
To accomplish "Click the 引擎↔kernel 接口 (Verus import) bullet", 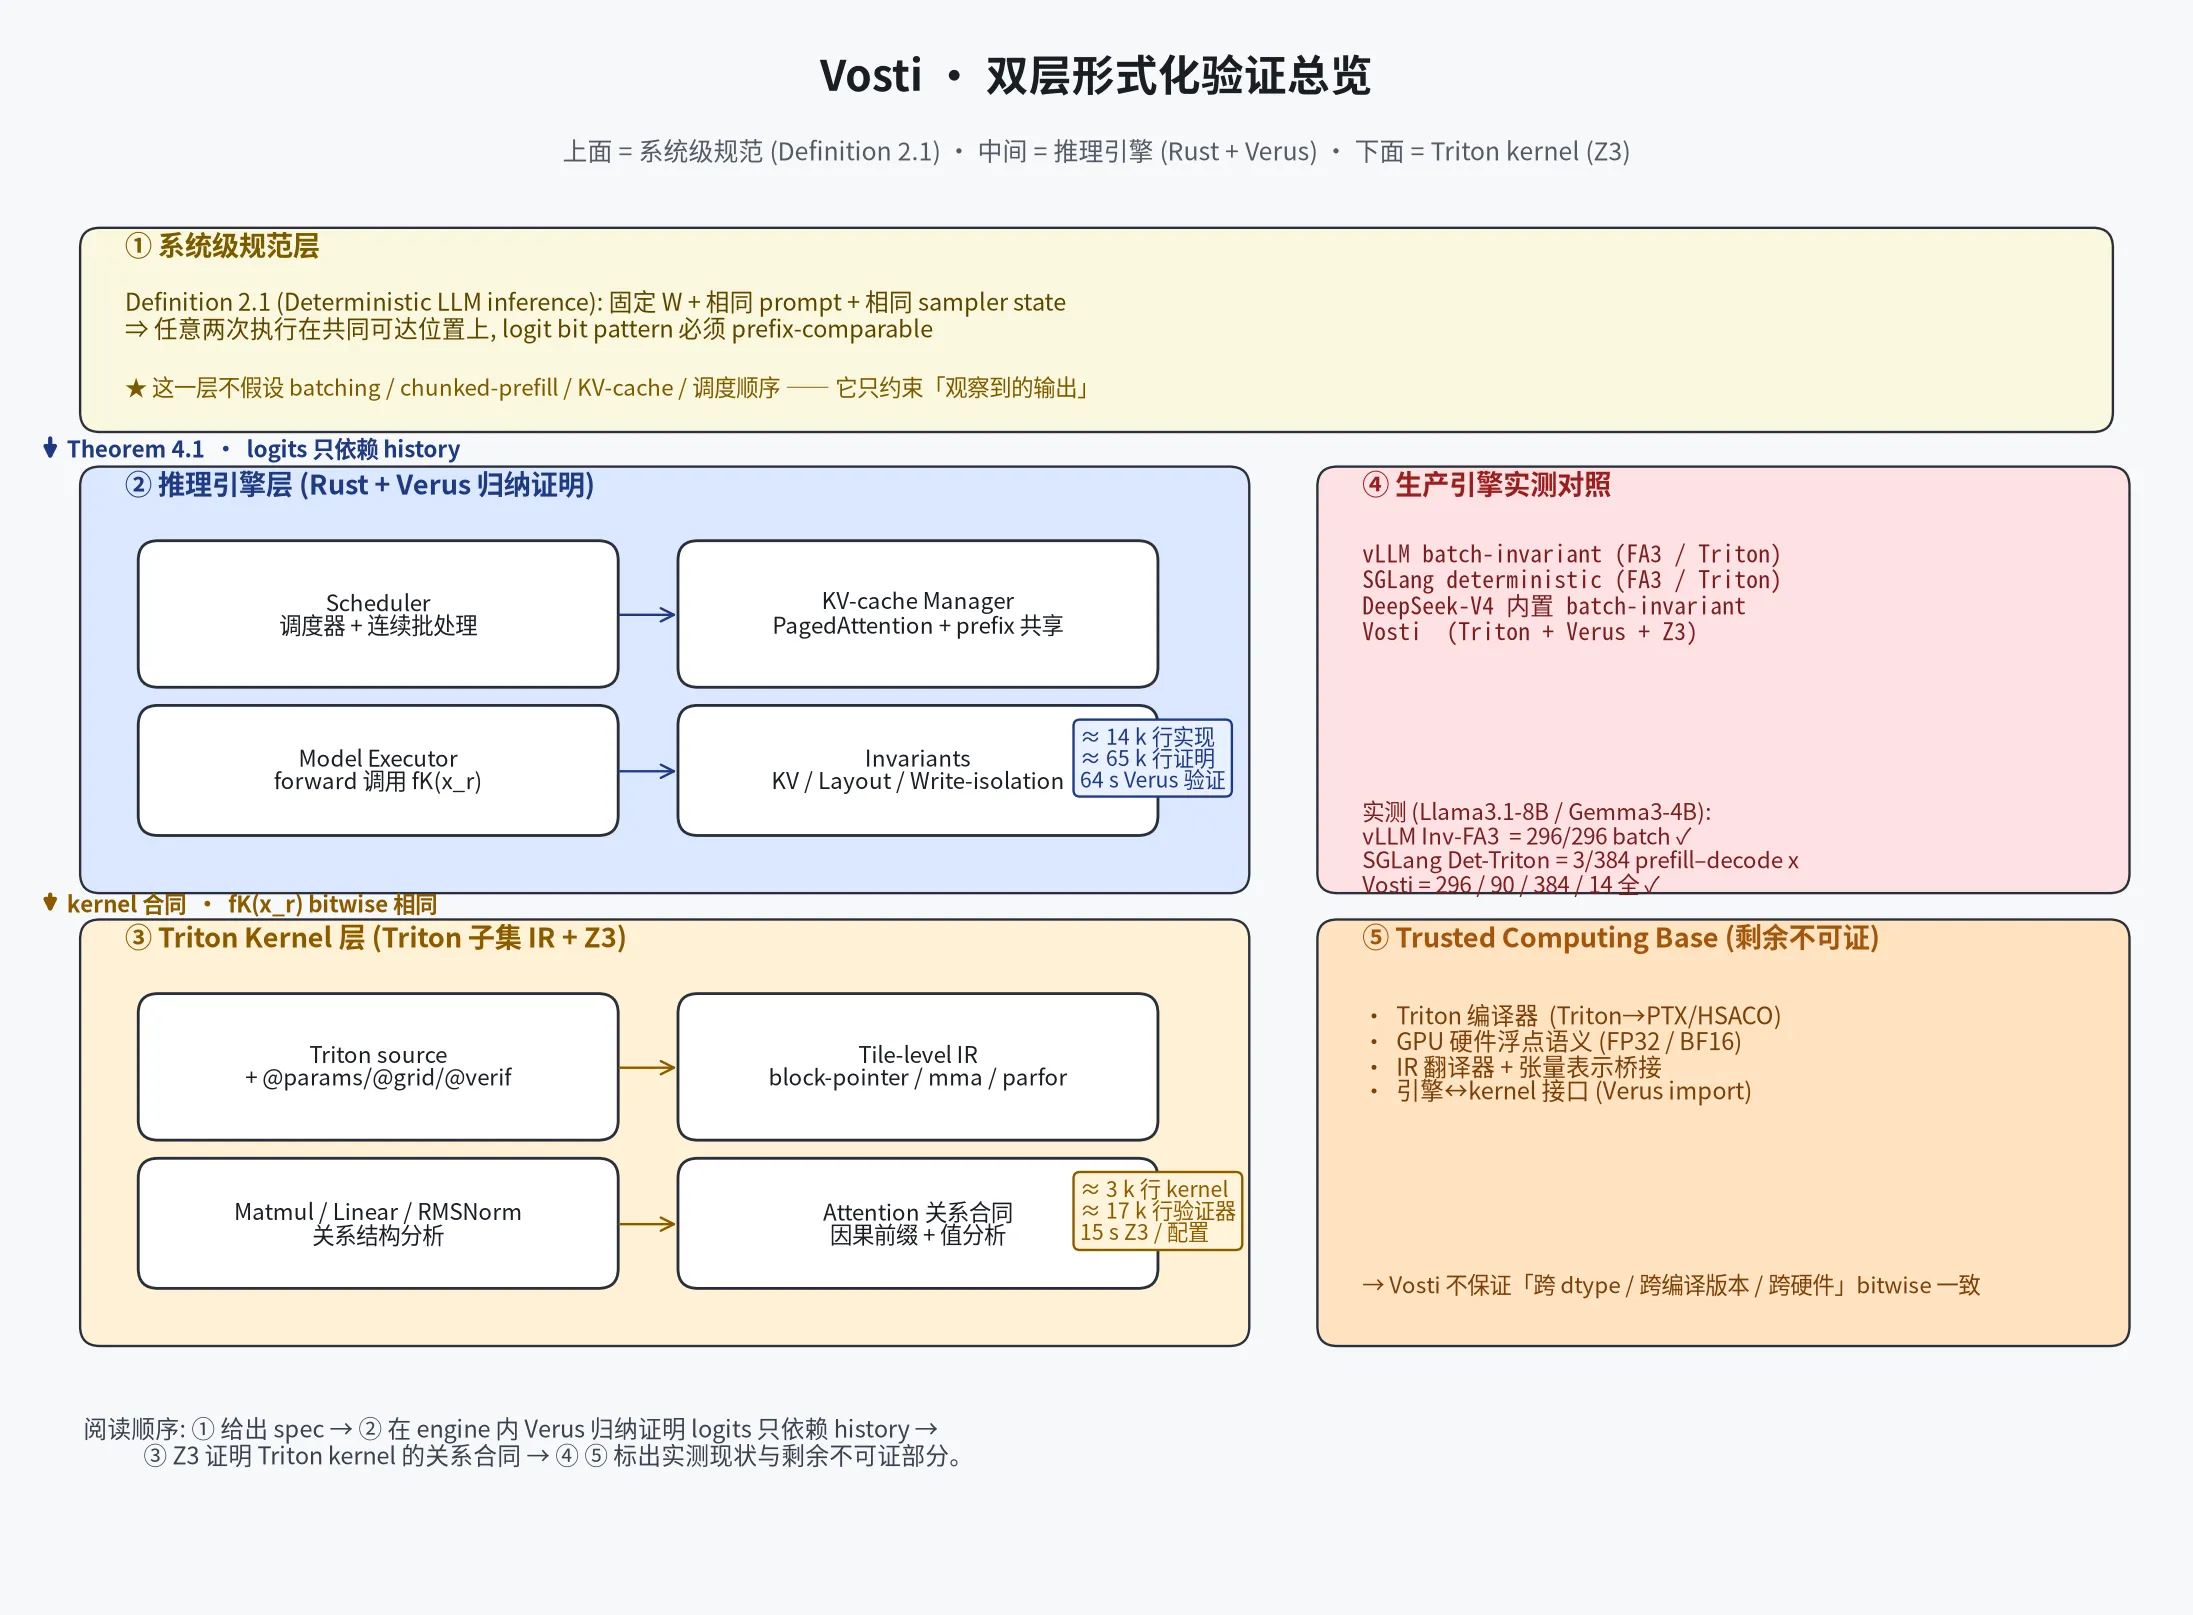I will 1561,1091.
